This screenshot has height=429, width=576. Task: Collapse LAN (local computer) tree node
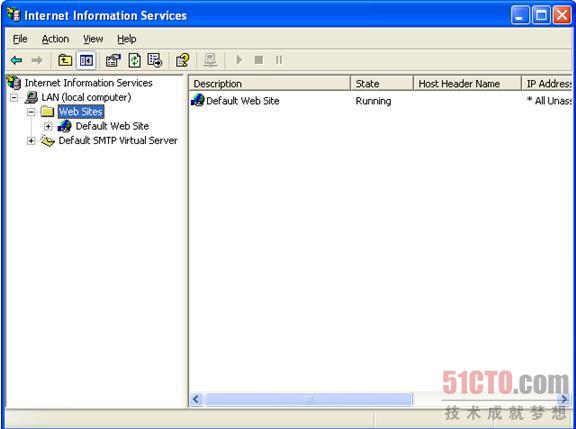[14, 98]
